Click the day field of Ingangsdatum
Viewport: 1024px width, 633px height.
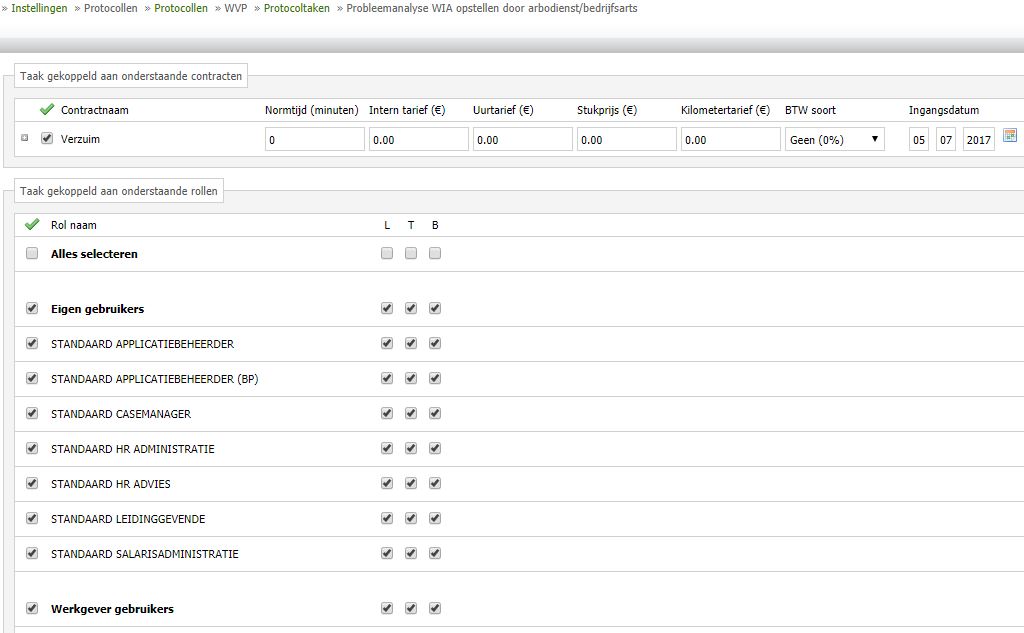point(919,139)
